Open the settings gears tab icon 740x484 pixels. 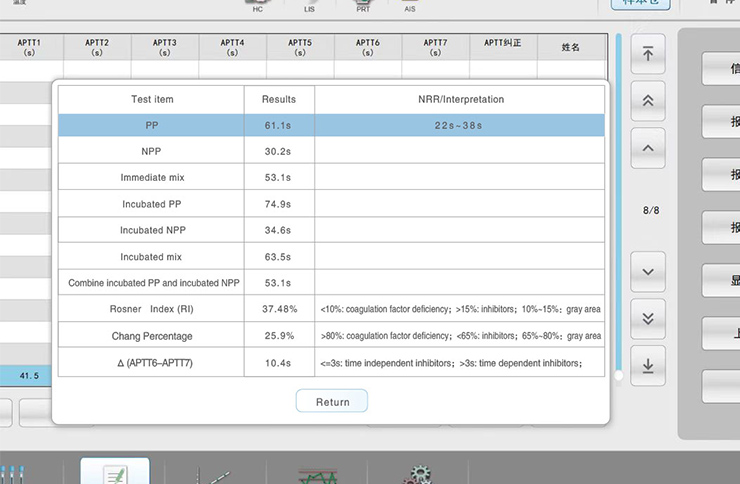click(418, 474)
